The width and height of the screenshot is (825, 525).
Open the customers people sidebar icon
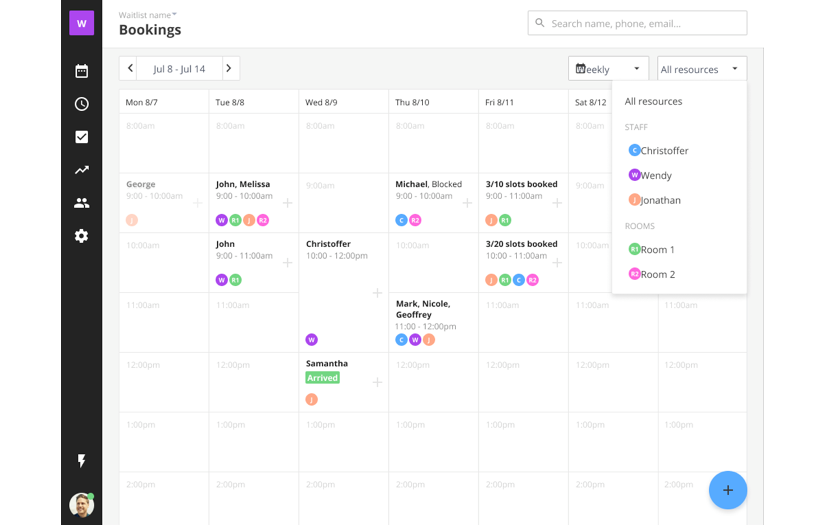82,203
